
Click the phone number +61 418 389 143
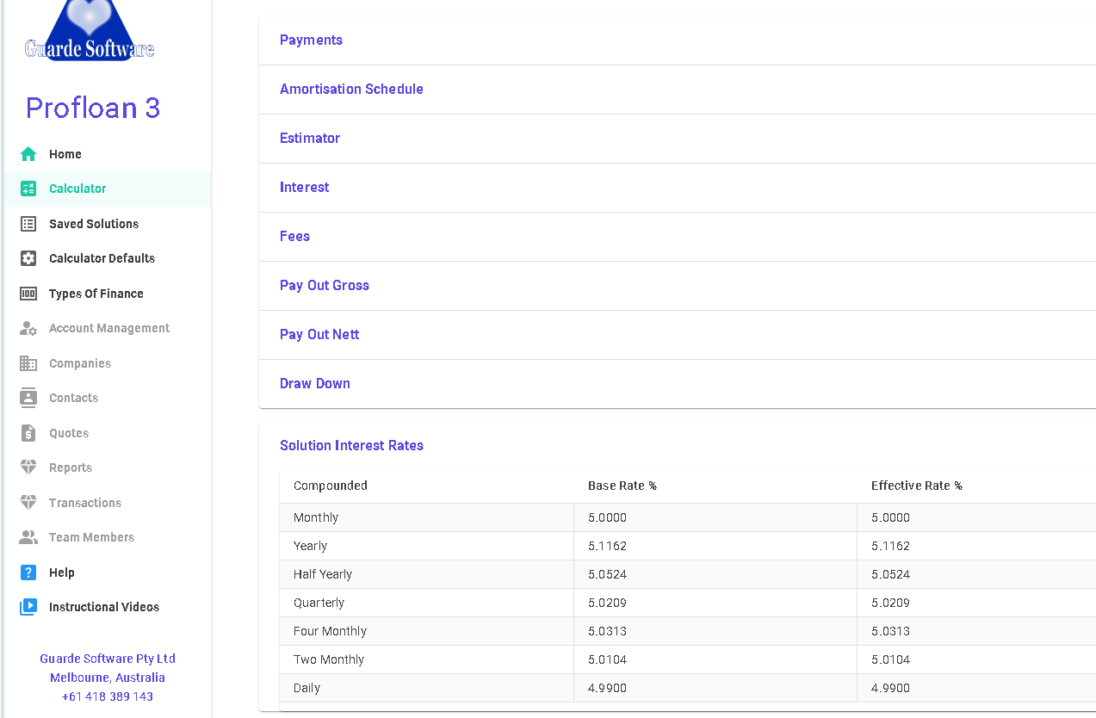coord(108,696)
